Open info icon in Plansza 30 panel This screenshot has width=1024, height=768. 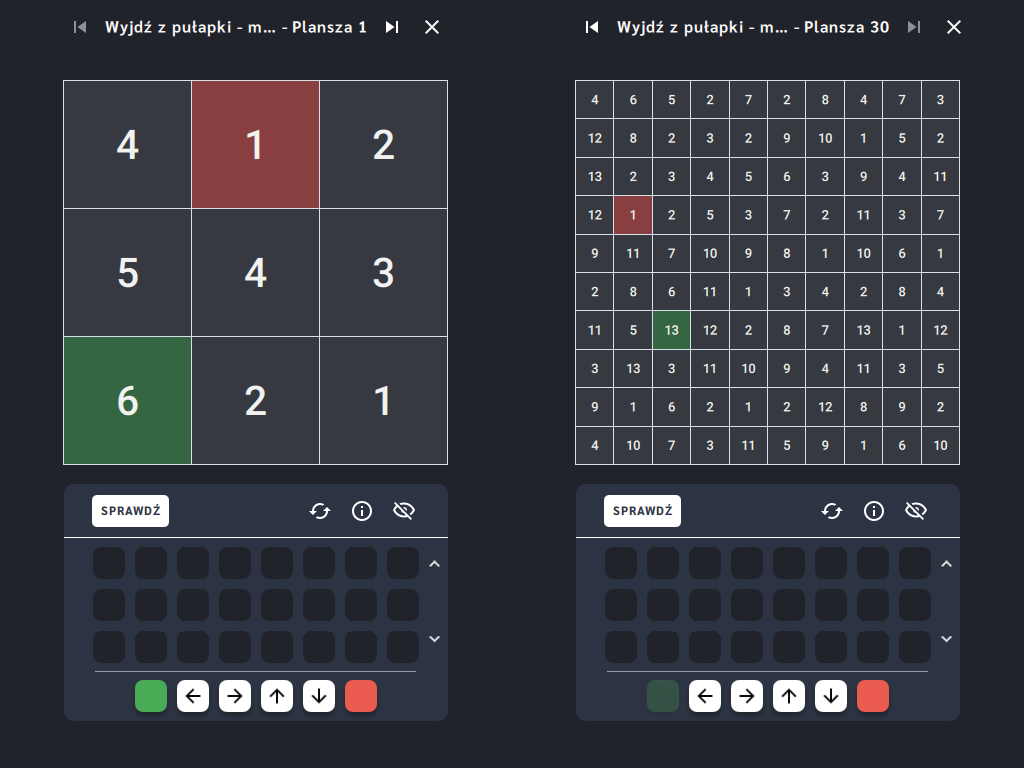(874, 511)
